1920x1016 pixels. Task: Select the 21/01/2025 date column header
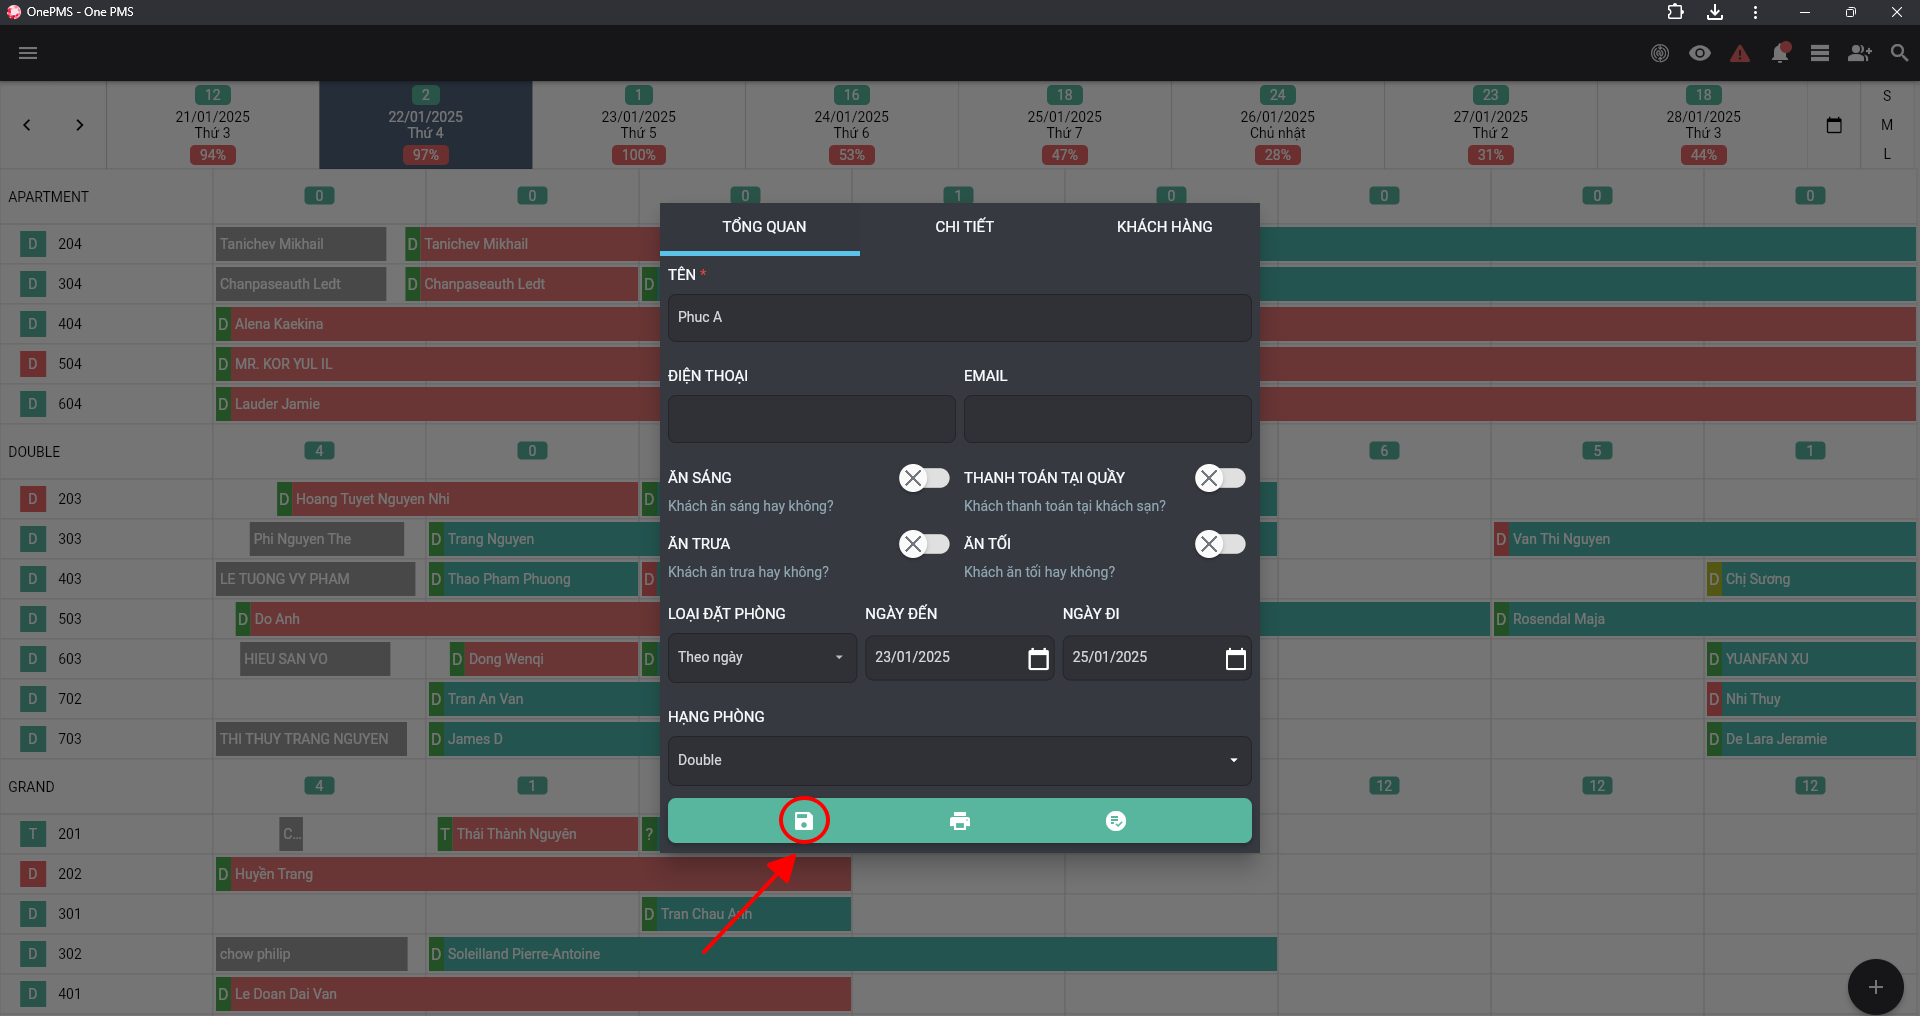pos(213,125)
